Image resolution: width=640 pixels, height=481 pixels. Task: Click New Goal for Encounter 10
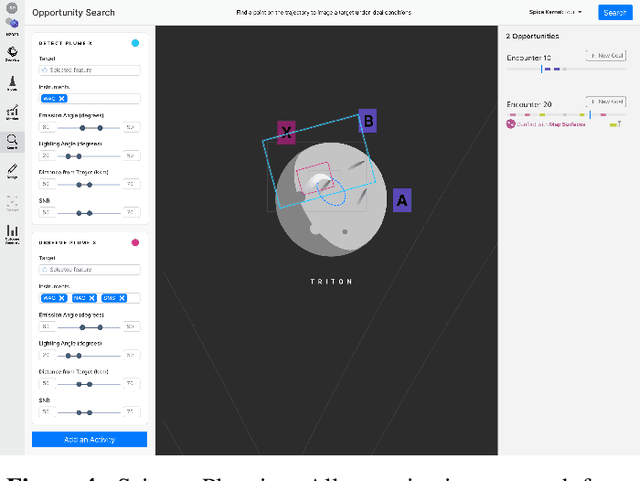[606, 56]
